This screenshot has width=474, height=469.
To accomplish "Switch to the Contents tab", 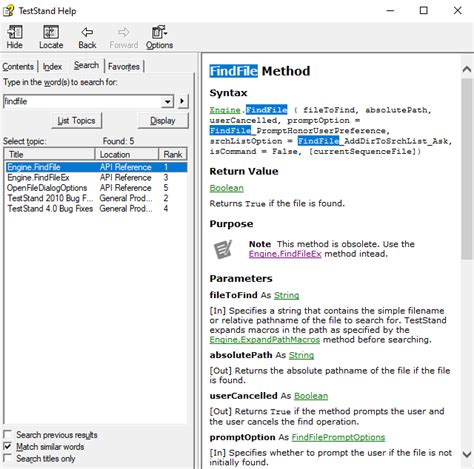I will pos(18,67).
